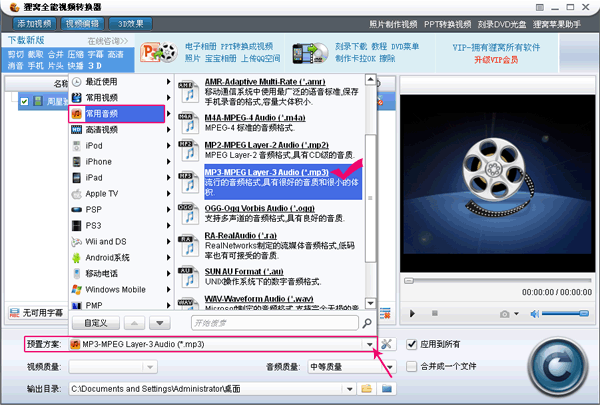The width and height of the screenshot is (600, 405).
Task: Click 升级VIP会员 link
Action: [496, 60]
